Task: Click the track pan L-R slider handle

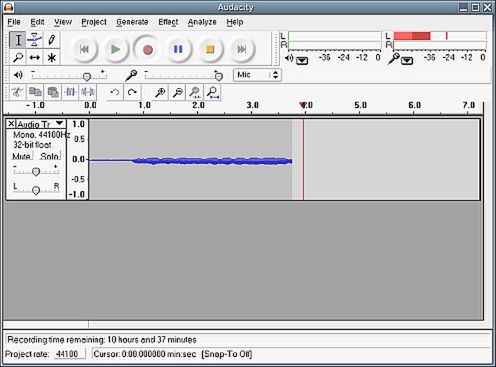Action: click(36, 190)
